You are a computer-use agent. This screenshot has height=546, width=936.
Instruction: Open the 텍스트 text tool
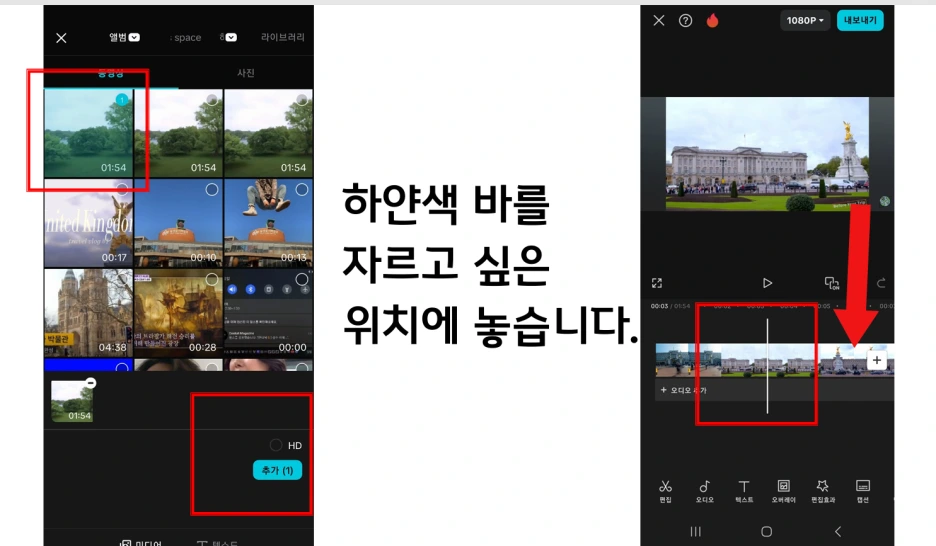pyautogui.click(x=744, y=491)
